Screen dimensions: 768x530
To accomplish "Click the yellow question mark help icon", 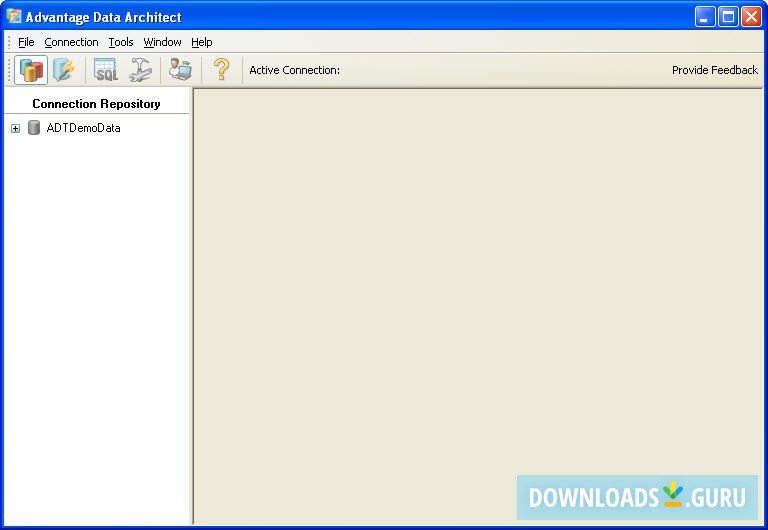I will pos(221,70).
